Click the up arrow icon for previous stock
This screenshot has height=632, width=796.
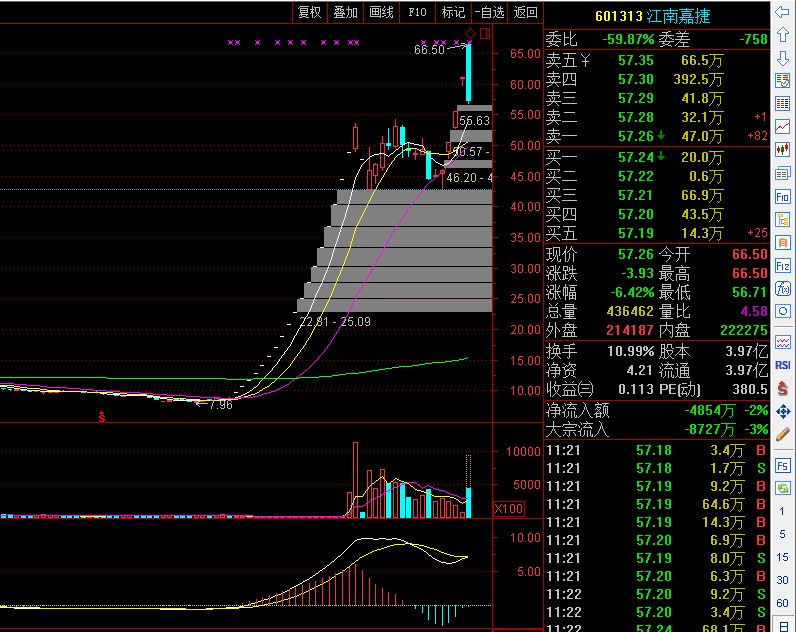[x=782, y=35]
